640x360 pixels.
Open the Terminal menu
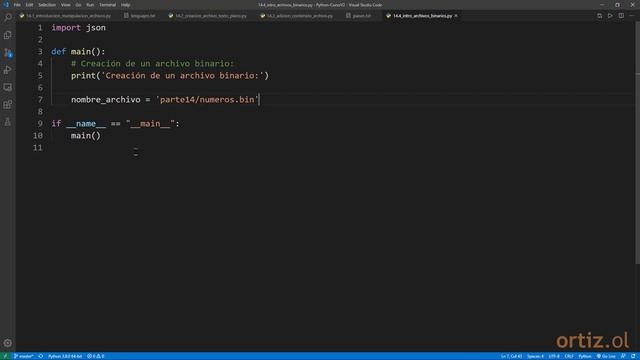pyautogui.click(x=107, y=5)
